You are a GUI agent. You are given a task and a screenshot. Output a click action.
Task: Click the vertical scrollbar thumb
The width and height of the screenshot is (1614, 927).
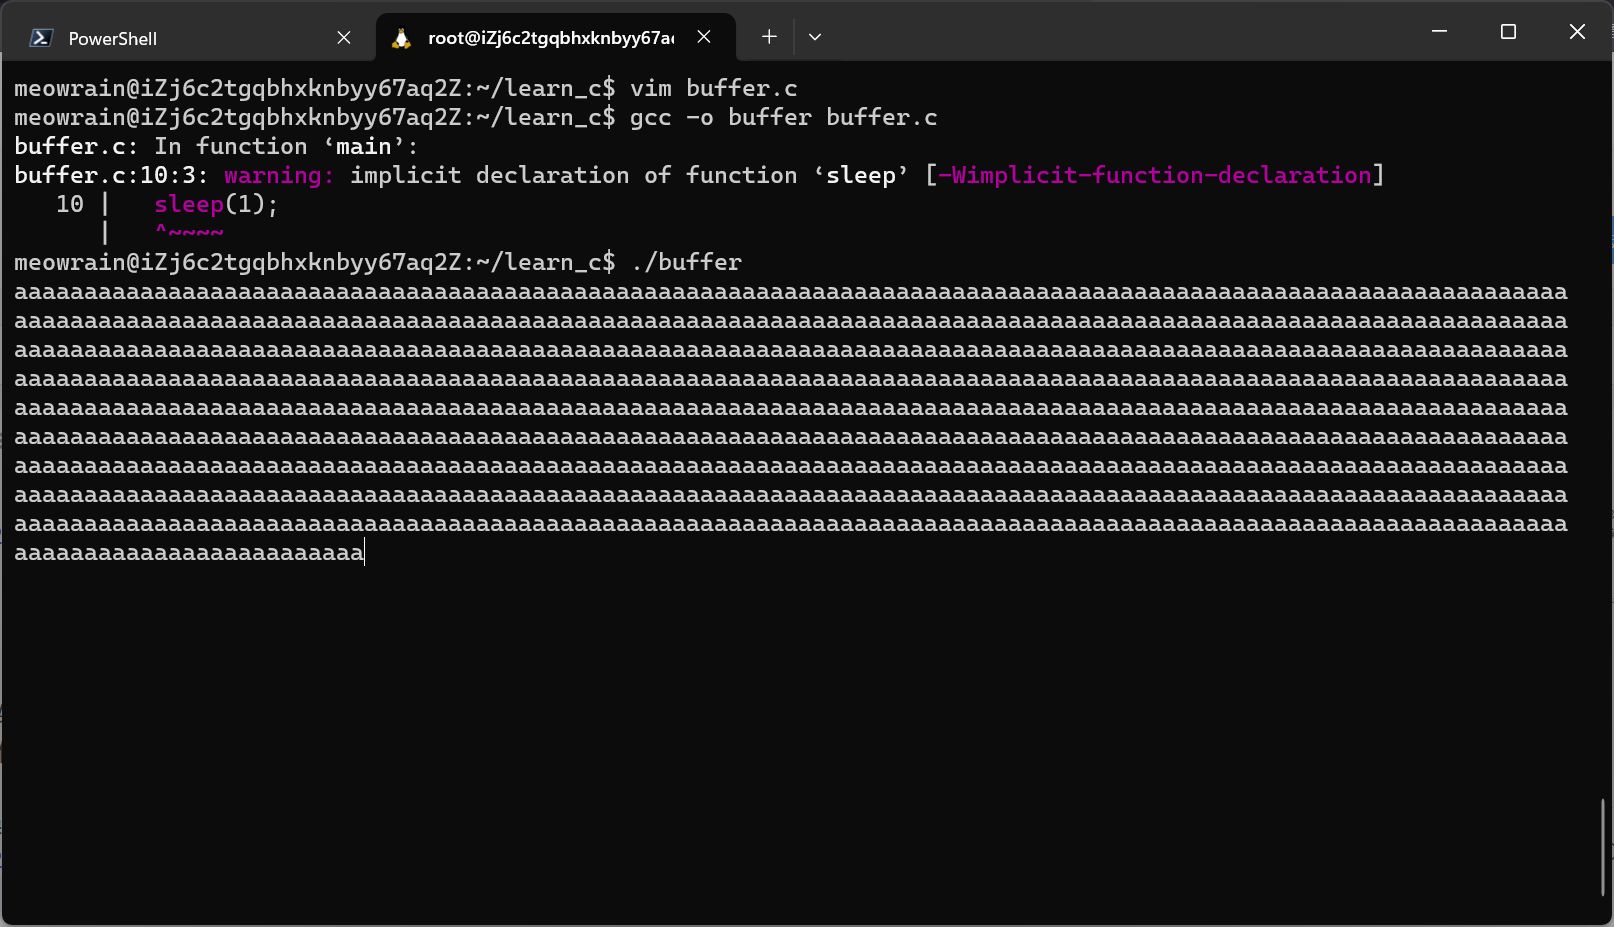[1603, 847]
